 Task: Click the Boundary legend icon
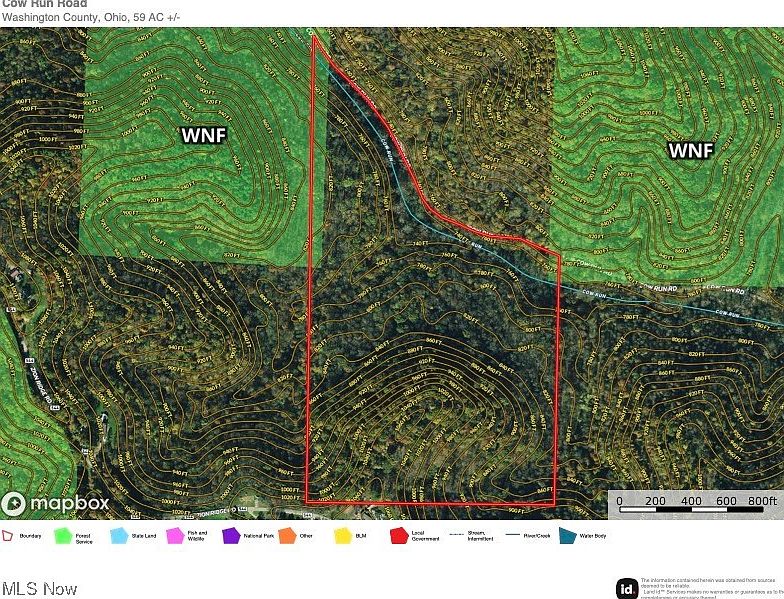tap(9, 536)
